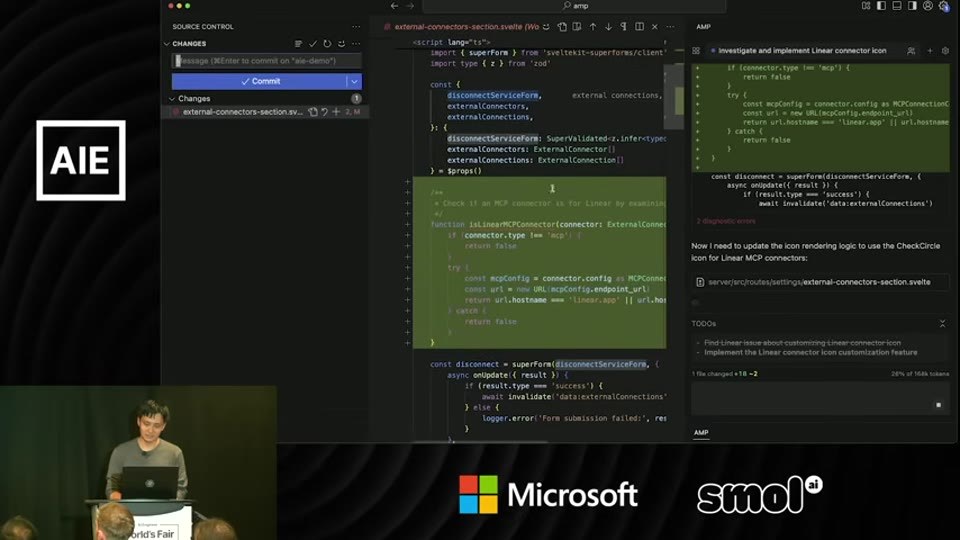Viewport: 960px width, 540px height.
Task: Open Manage gear icon in title bar
Action: tap(943, 6)
